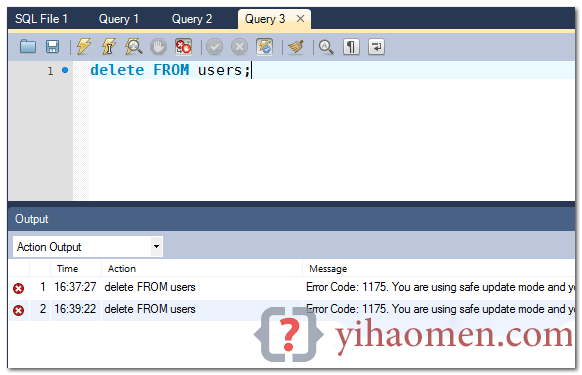Click the line 1 statement marker dot

(x=65, y=70)
